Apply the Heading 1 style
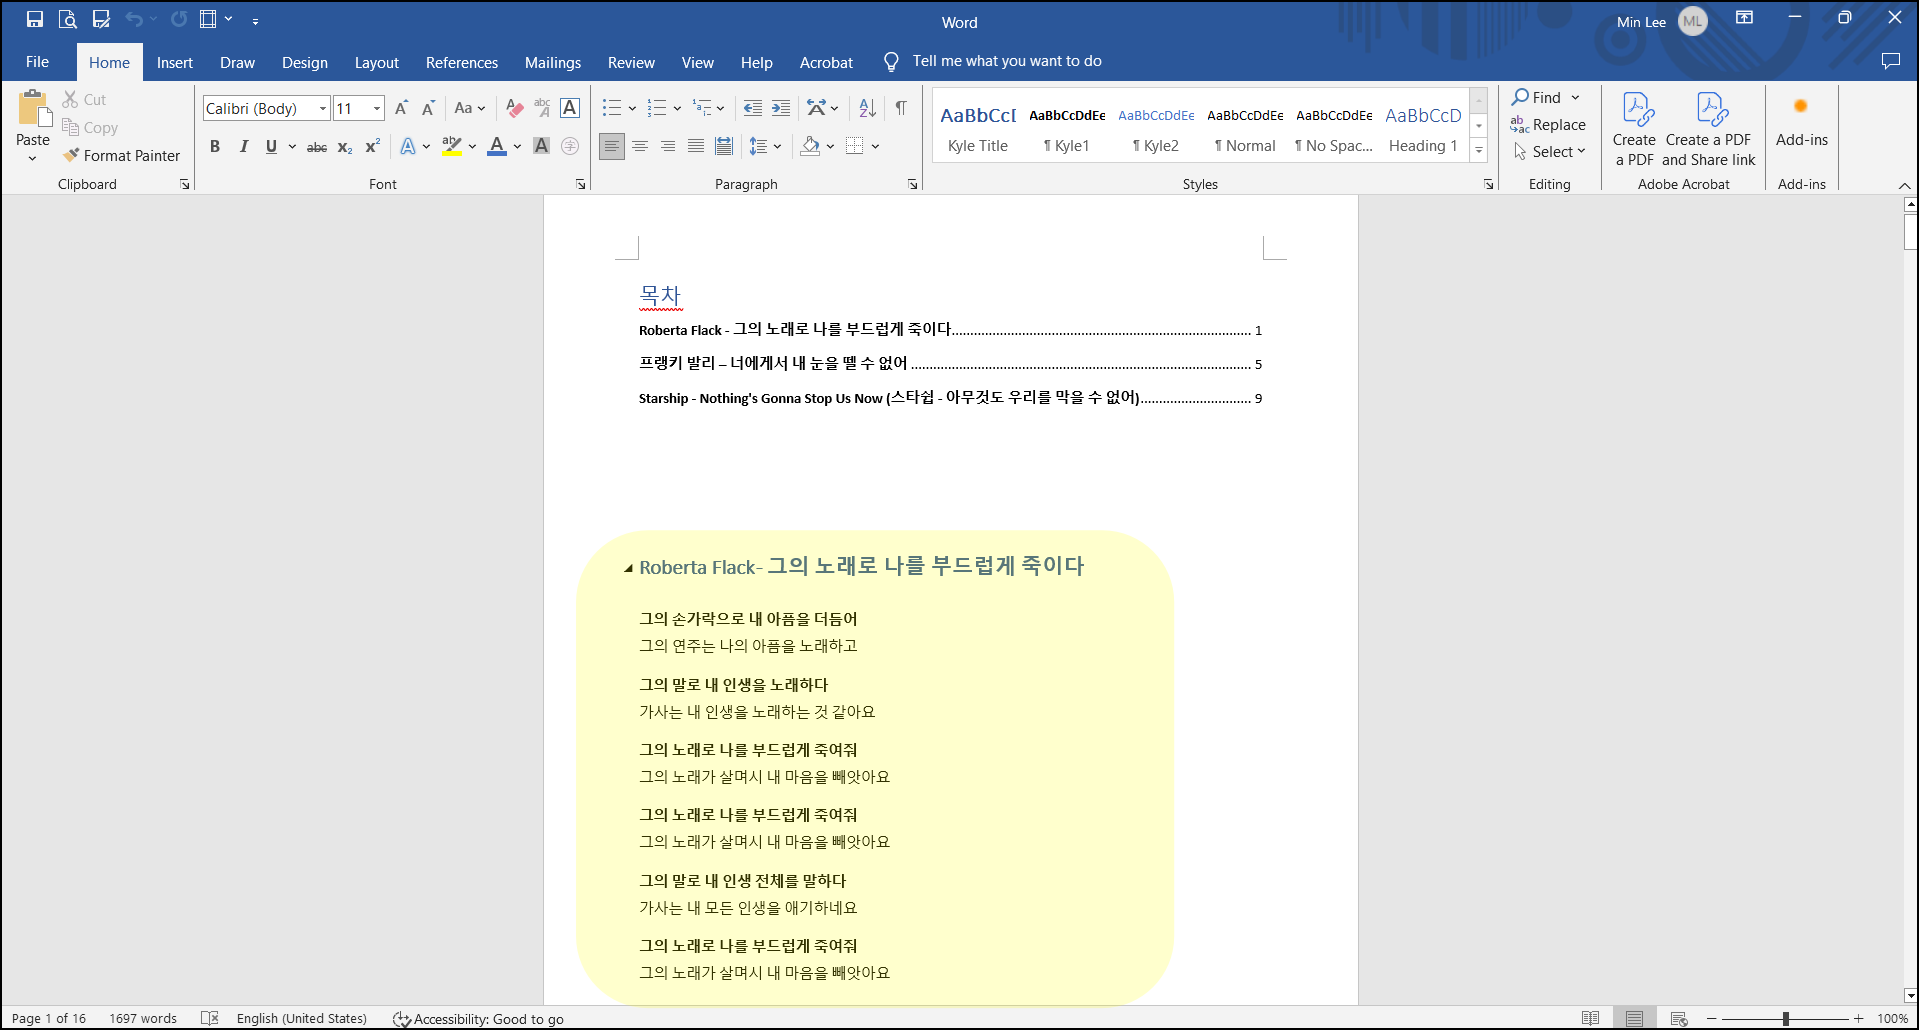 1423,128
